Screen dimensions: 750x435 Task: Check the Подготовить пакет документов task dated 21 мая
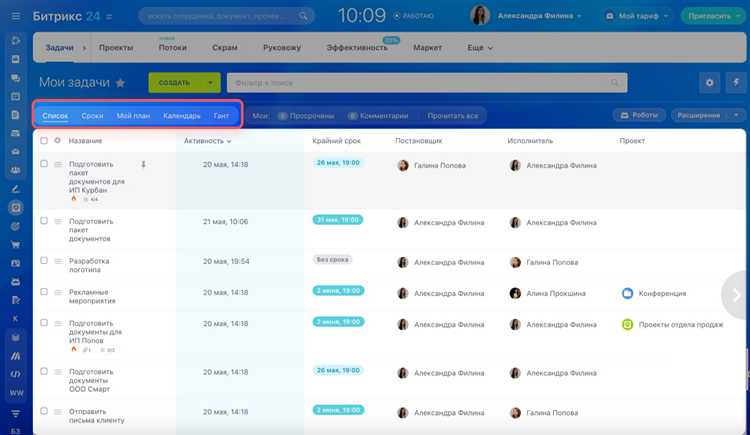pos(44,221)
